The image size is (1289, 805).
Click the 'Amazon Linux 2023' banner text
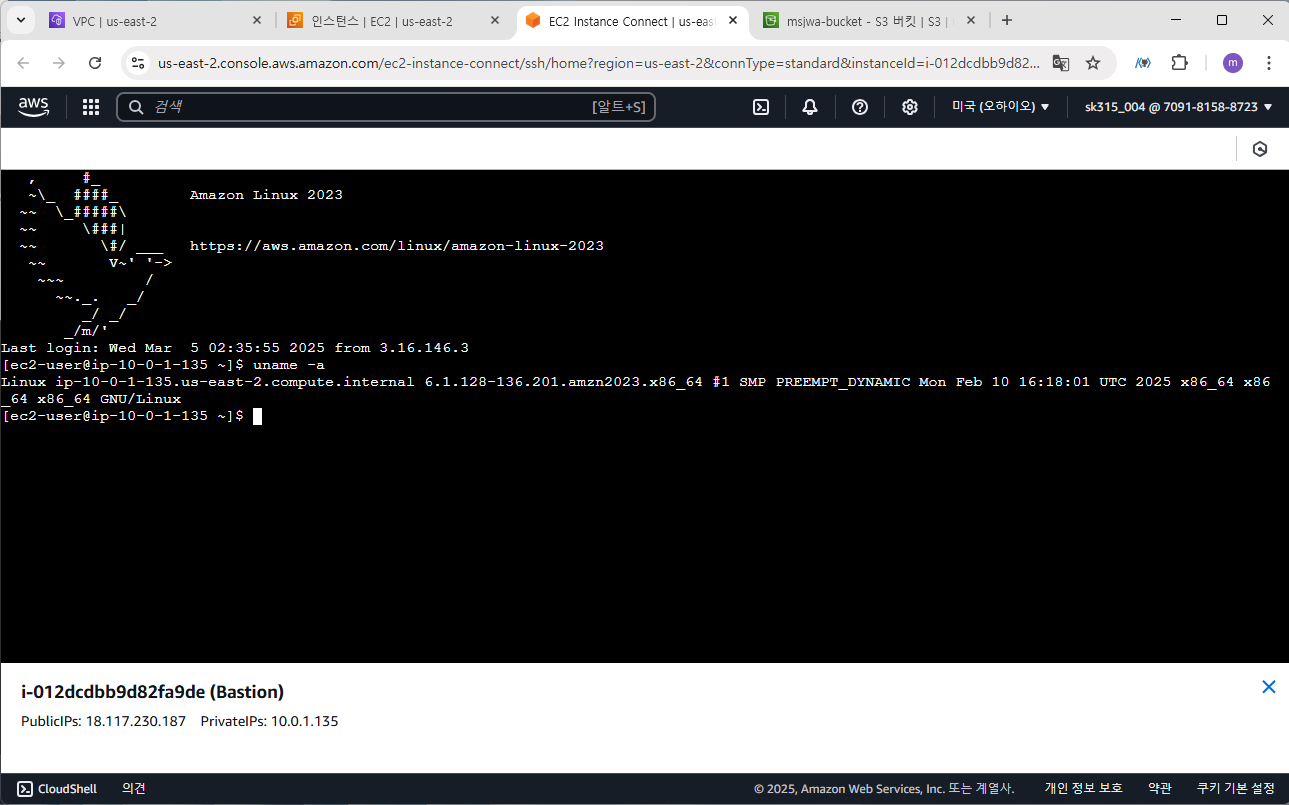tap(266, 195)
